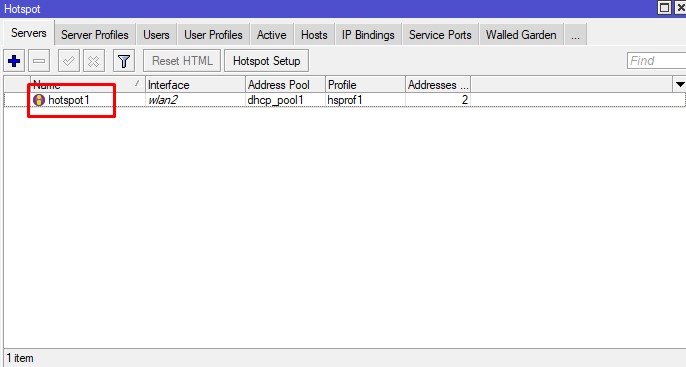686x367 pixels.
Task: Sort by Address Pool column header
Action: click(x=285, y=84)
